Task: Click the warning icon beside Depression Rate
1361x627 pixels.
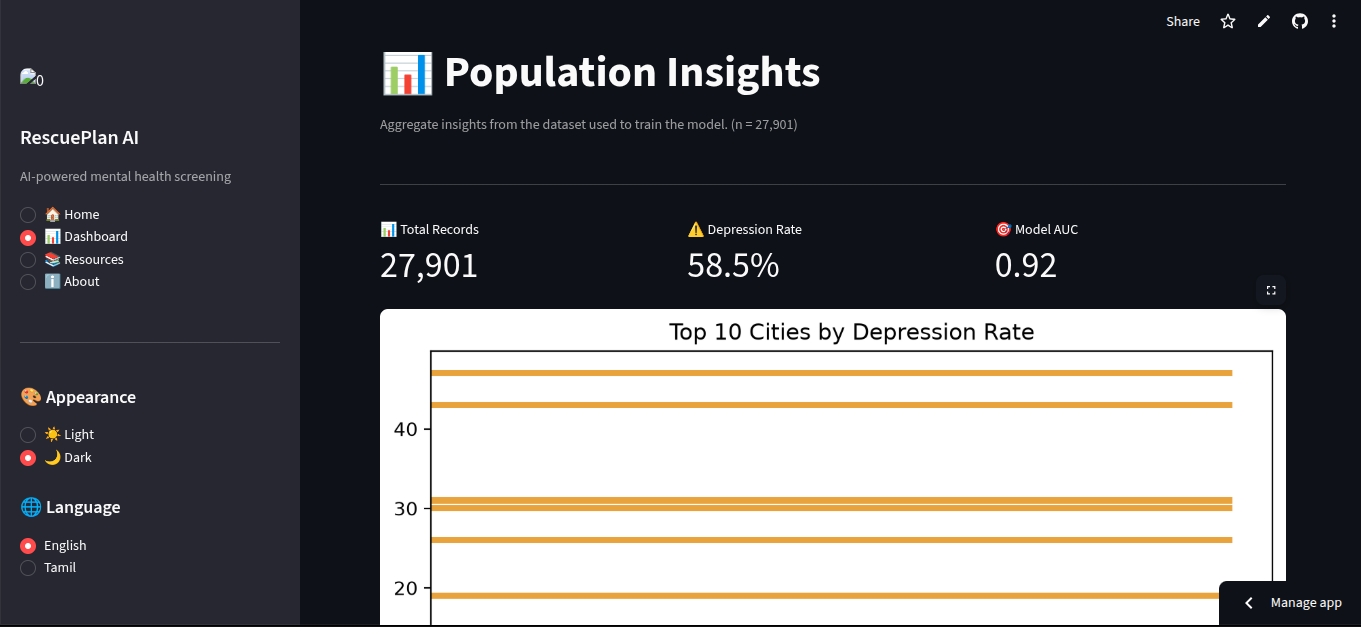Action: 696,229
